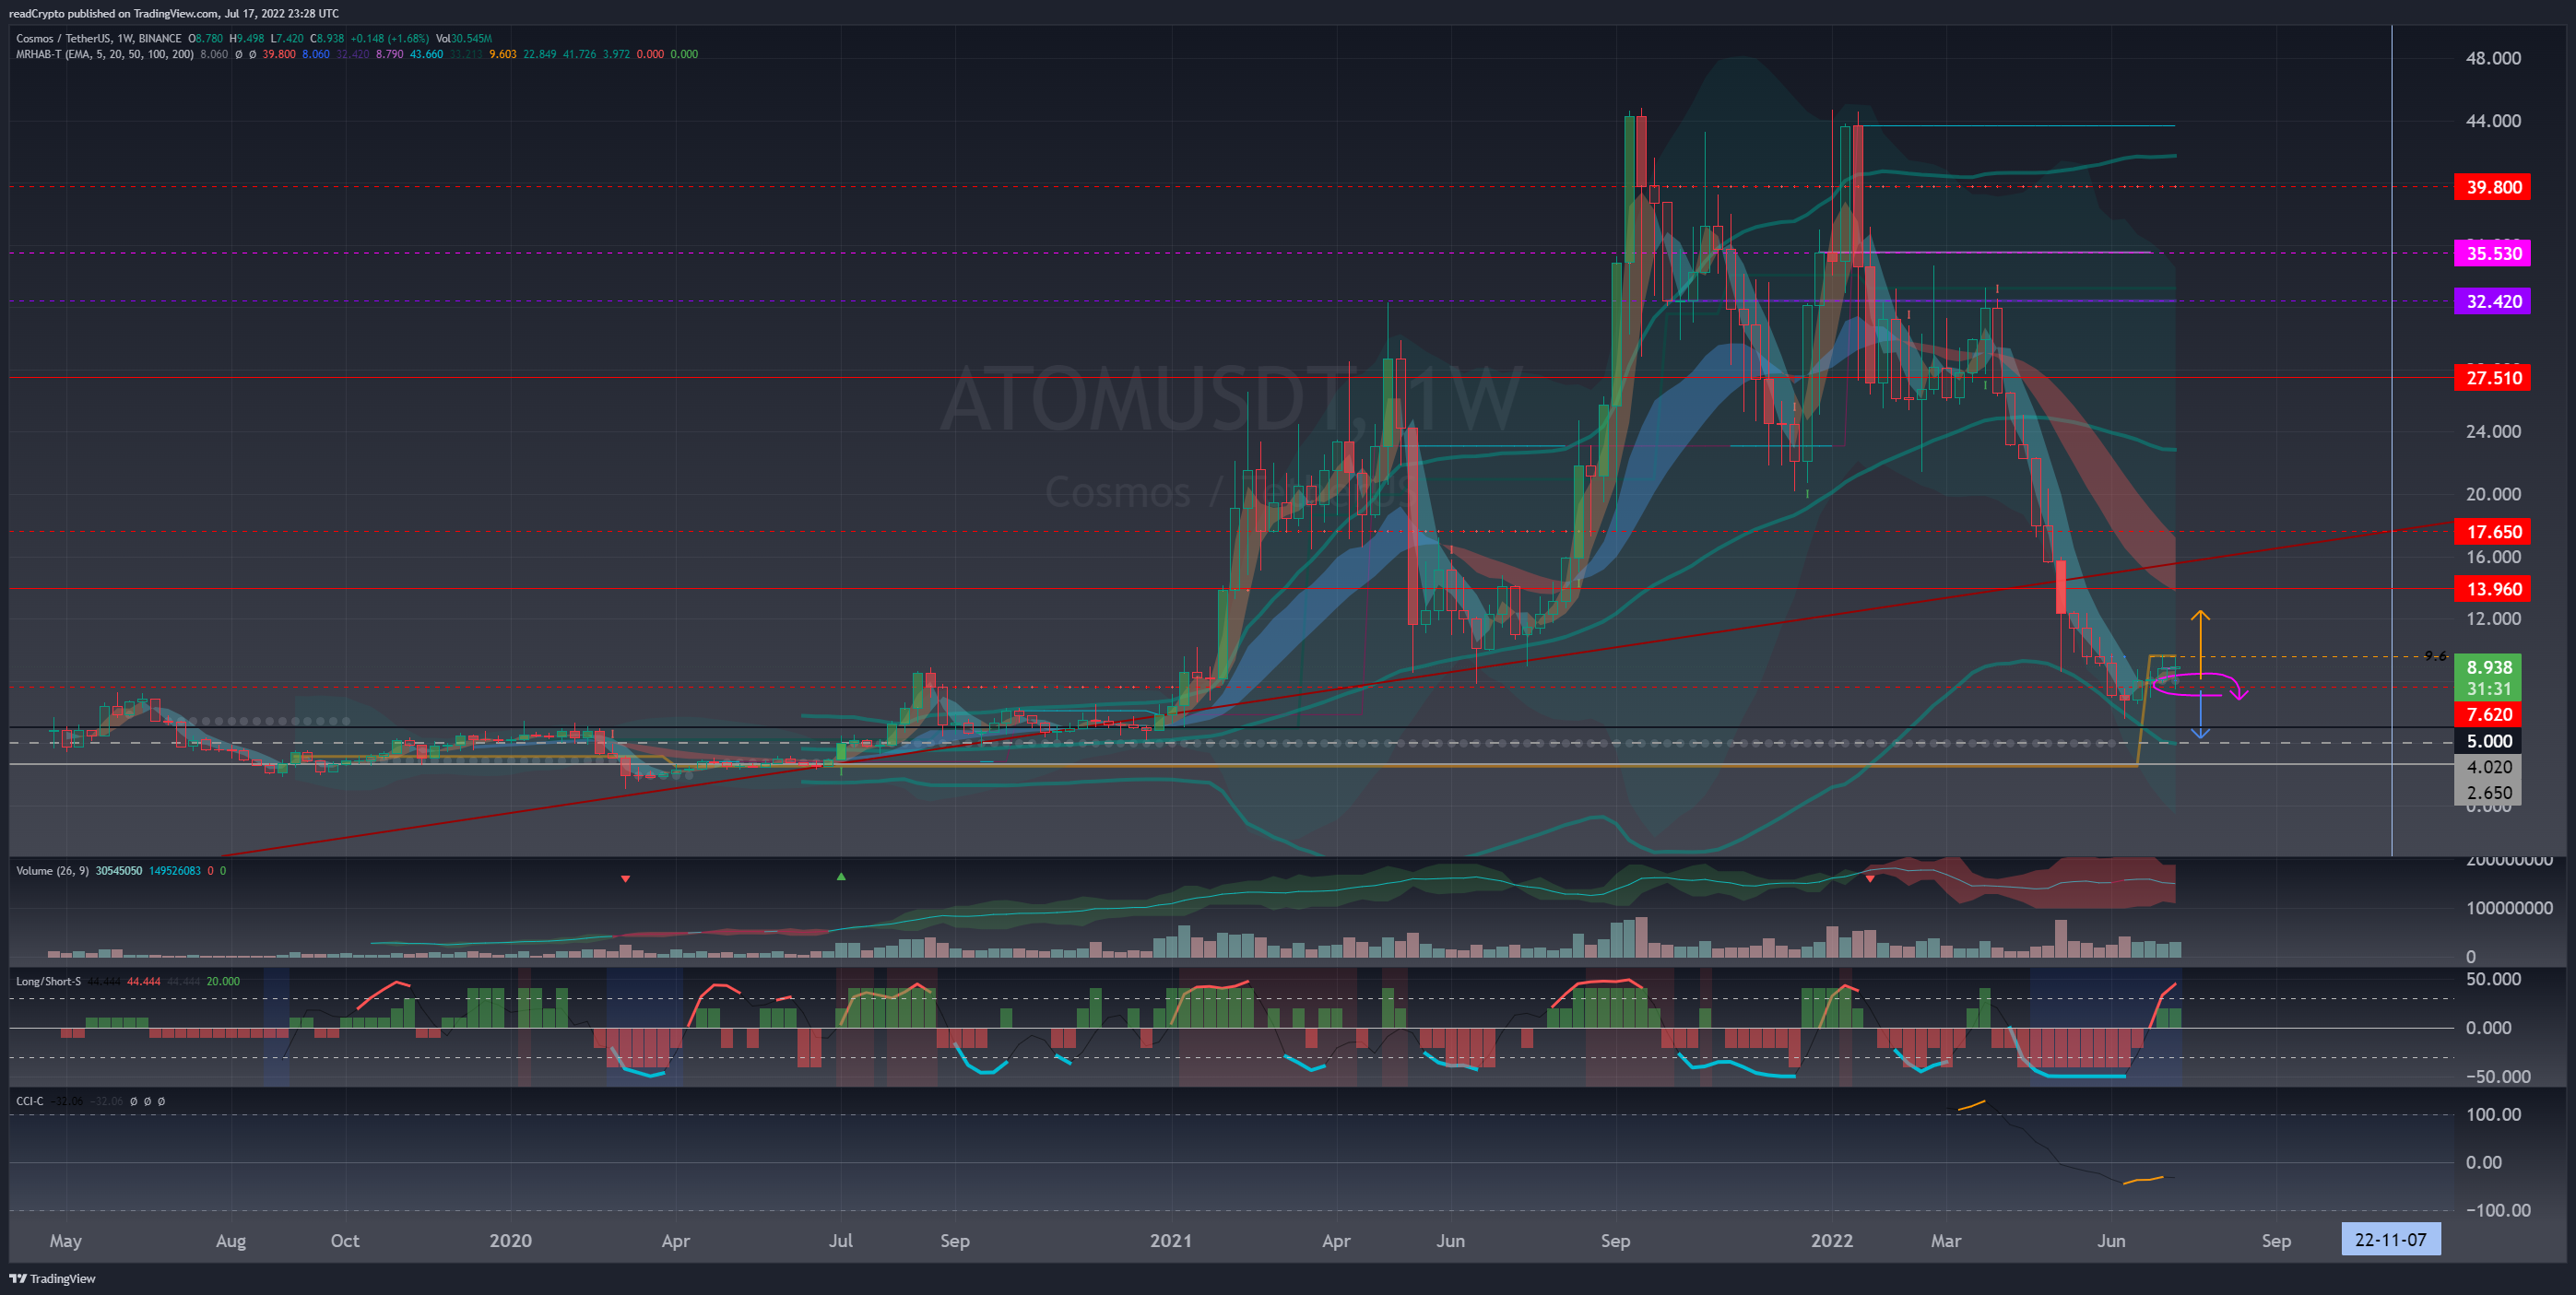Click the green up-triangle marker in the Volume pane
Screen dimensions: 2576x1295
point(841,876)
